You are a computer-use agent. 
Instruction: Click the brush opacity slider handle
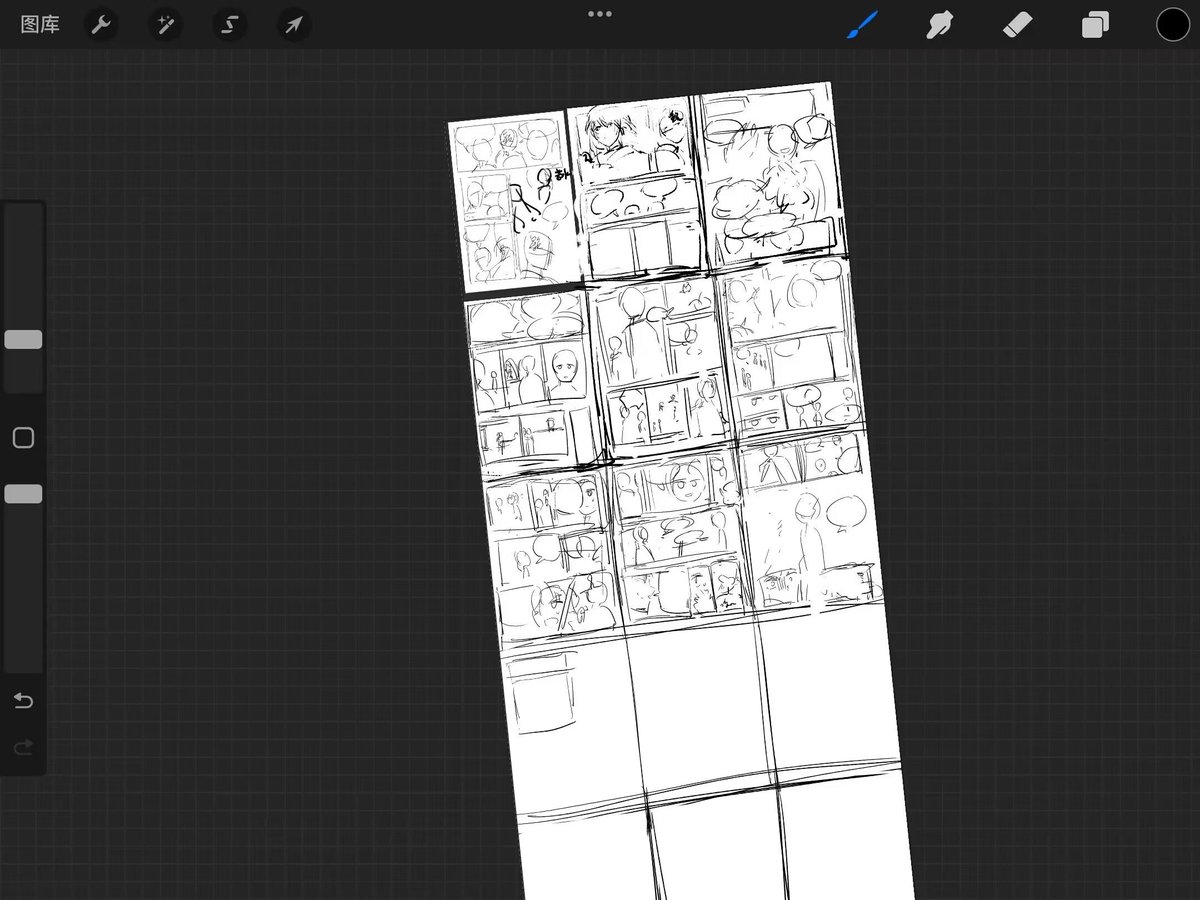coord(23,494)
